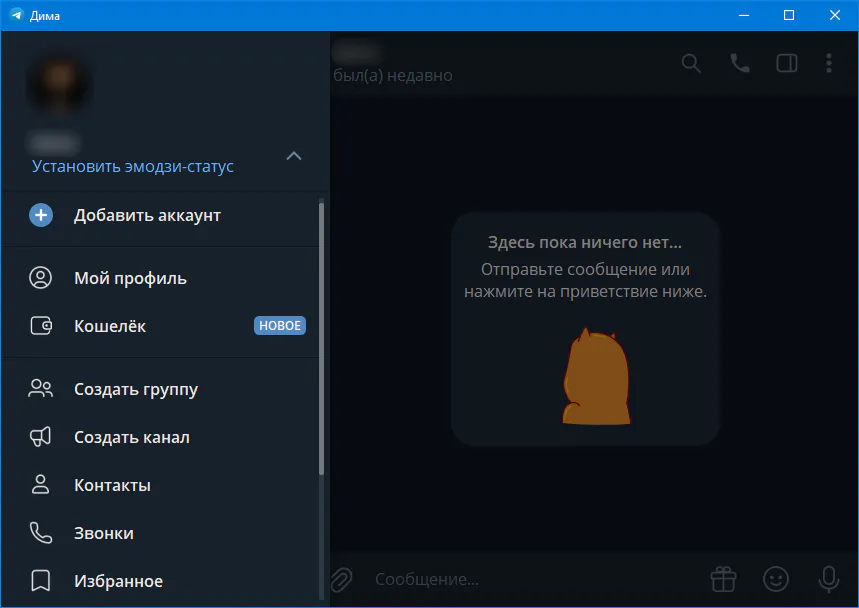Toggle the right sidebar panel icon
This screenshot has height=608, width=859.
(787, 63)
